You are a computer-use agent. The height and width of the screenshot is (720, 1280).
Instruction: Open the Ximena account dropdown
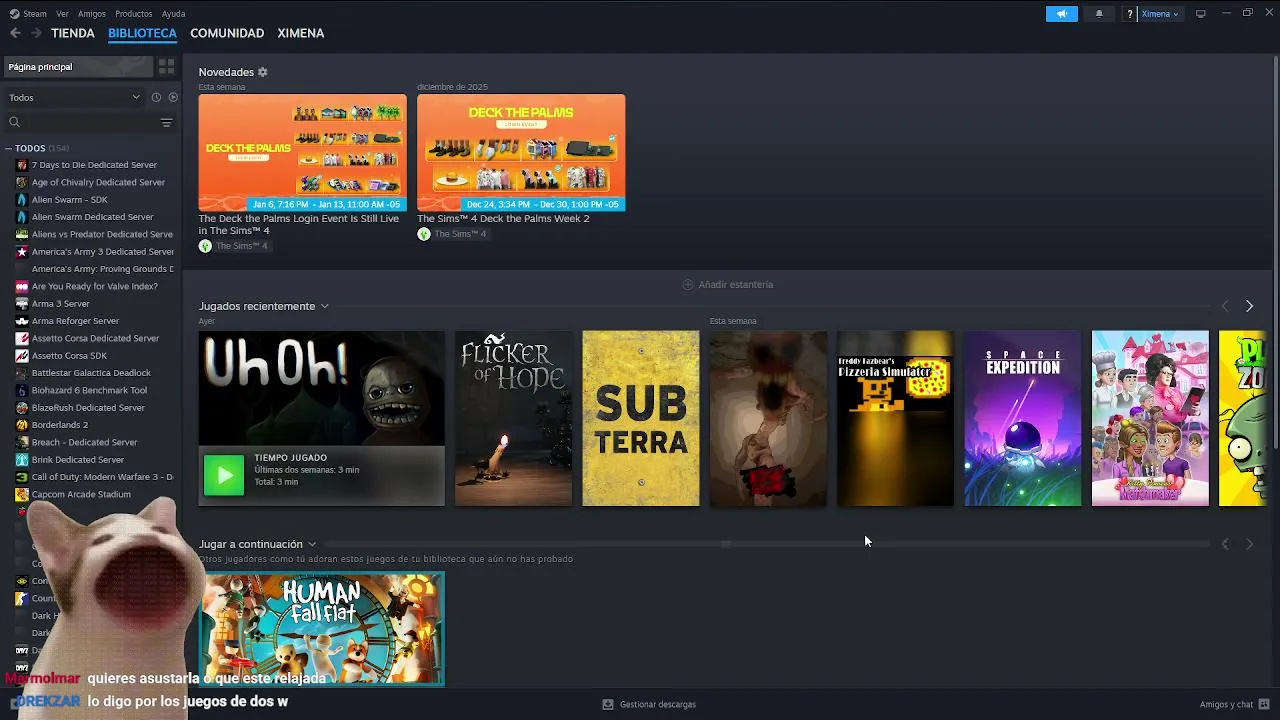pyautogui.click(x=1160, y=14)
